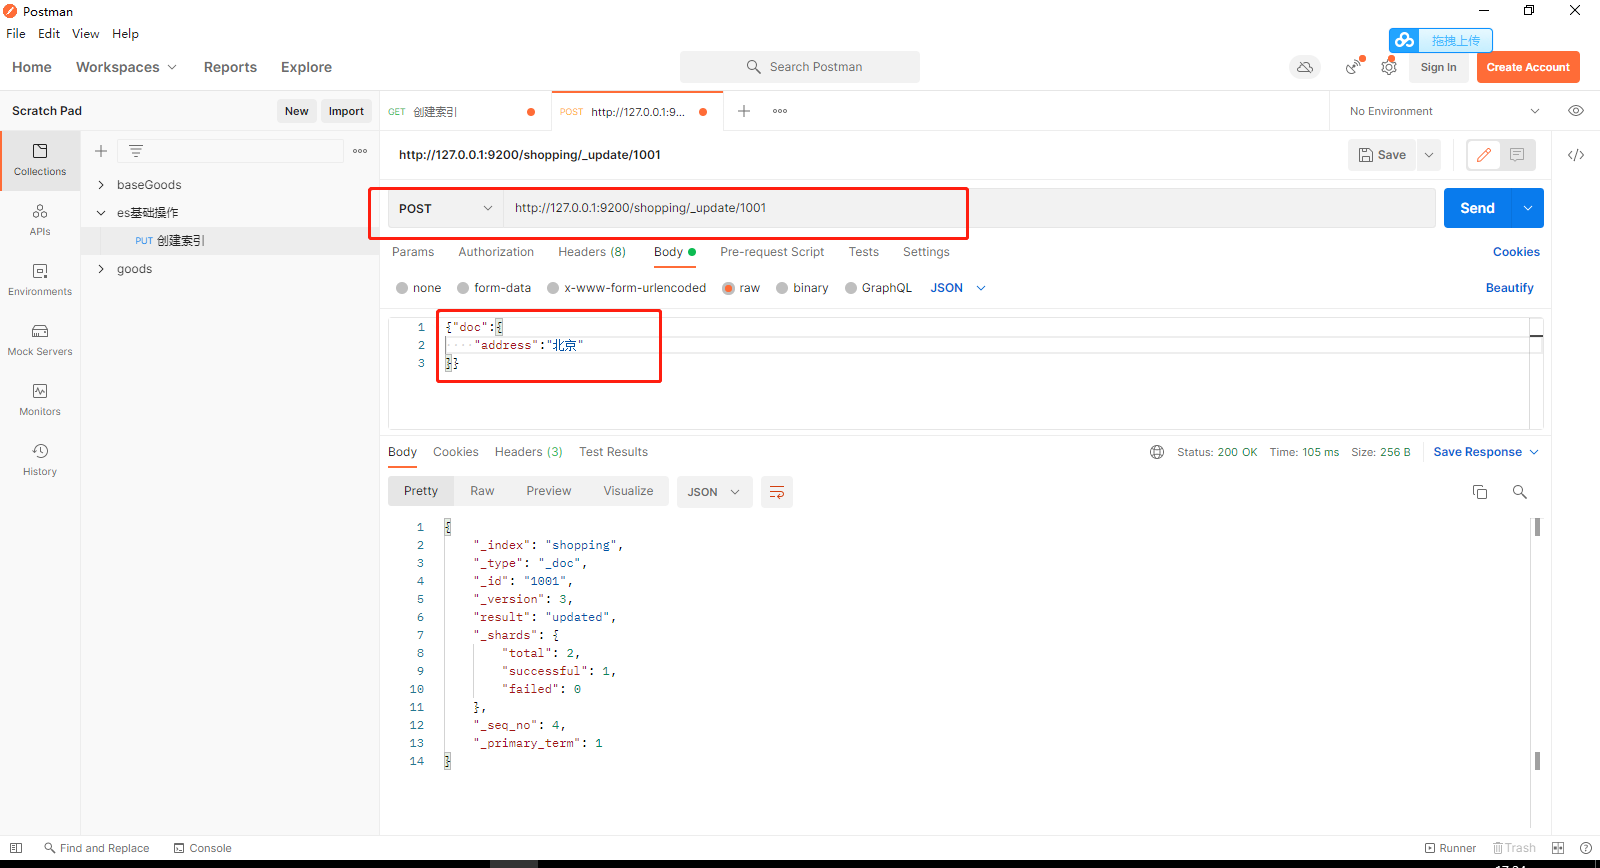Viewport: 1600px width, 868px height.
Task: Open the Test Results response tab
Action: pyautogui.click(x=613, y=452)
